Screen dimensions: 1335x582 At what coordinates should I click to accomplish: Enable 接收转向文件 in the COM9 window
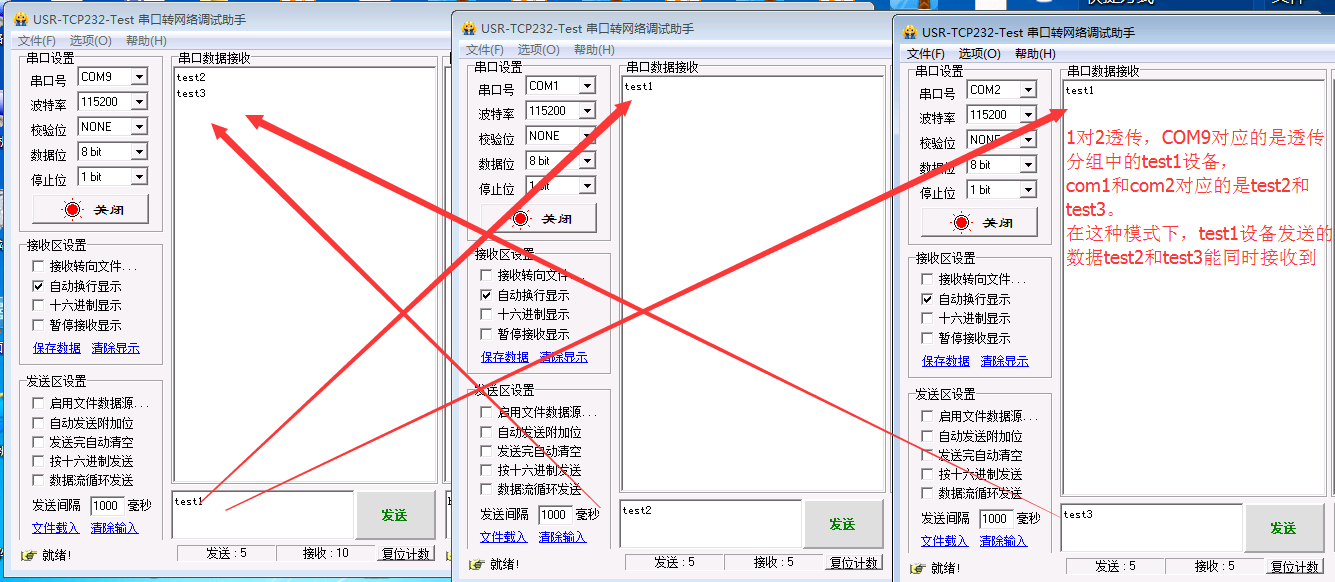pos(38,266)
